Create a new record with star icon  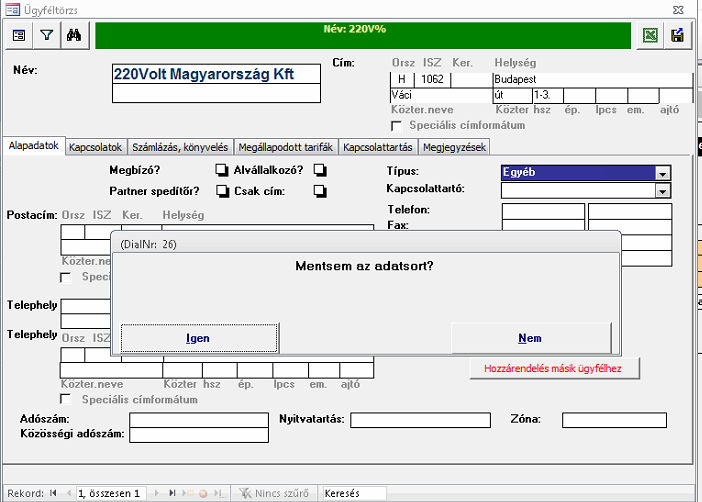(188, 493)
